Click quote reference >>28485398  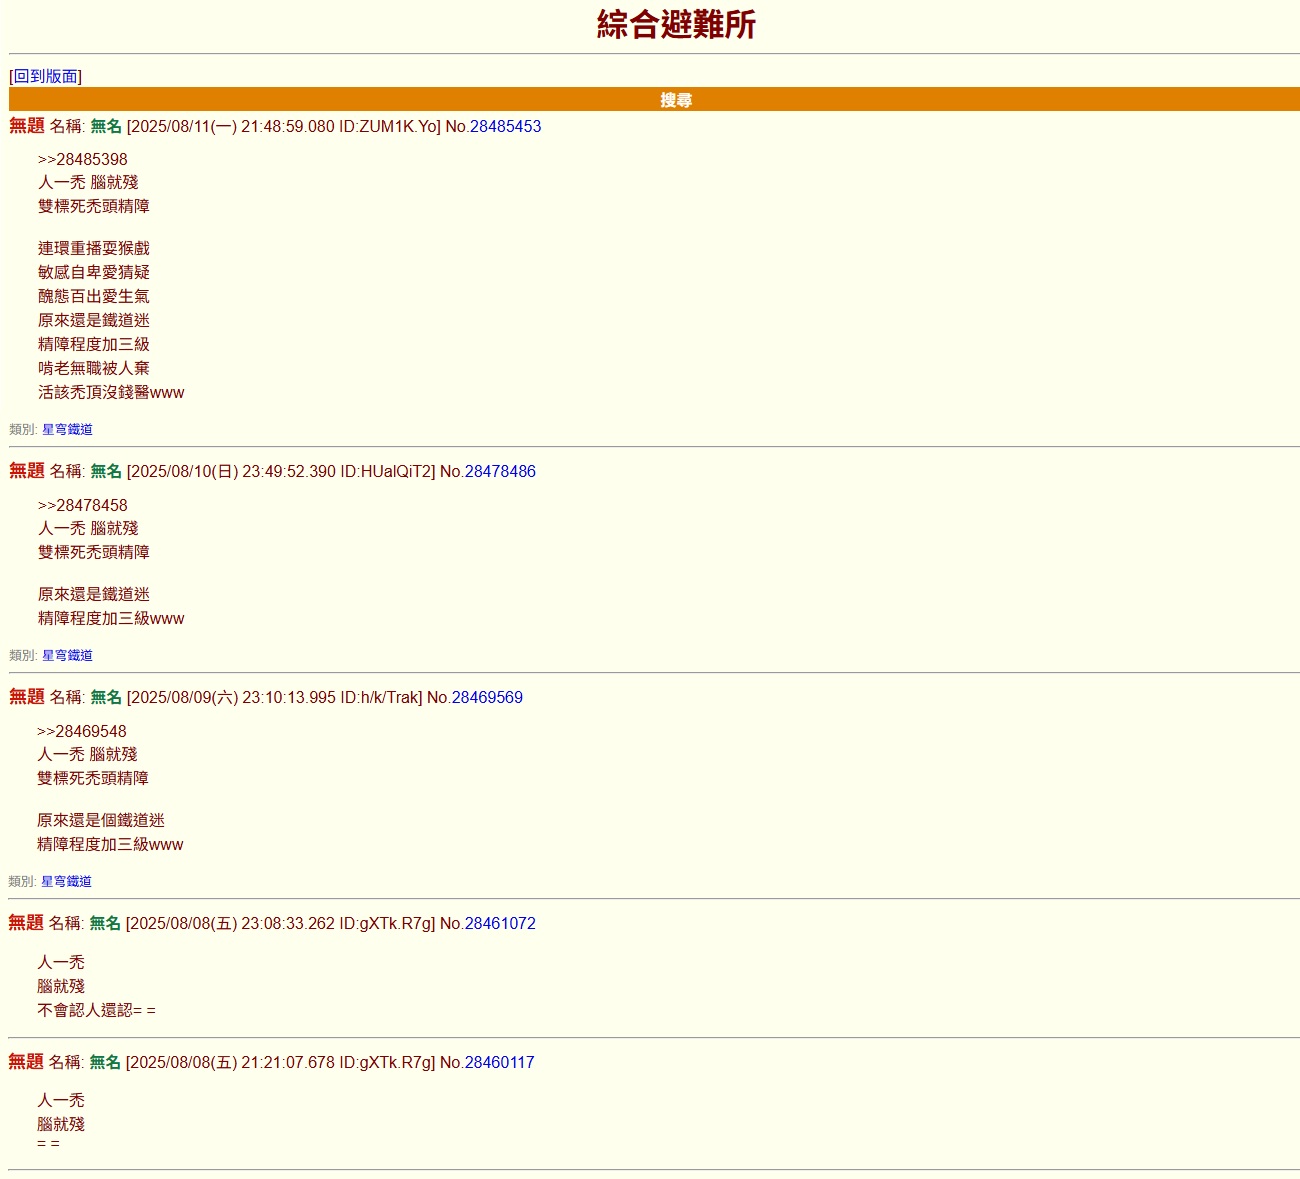(x=83, y=159)
